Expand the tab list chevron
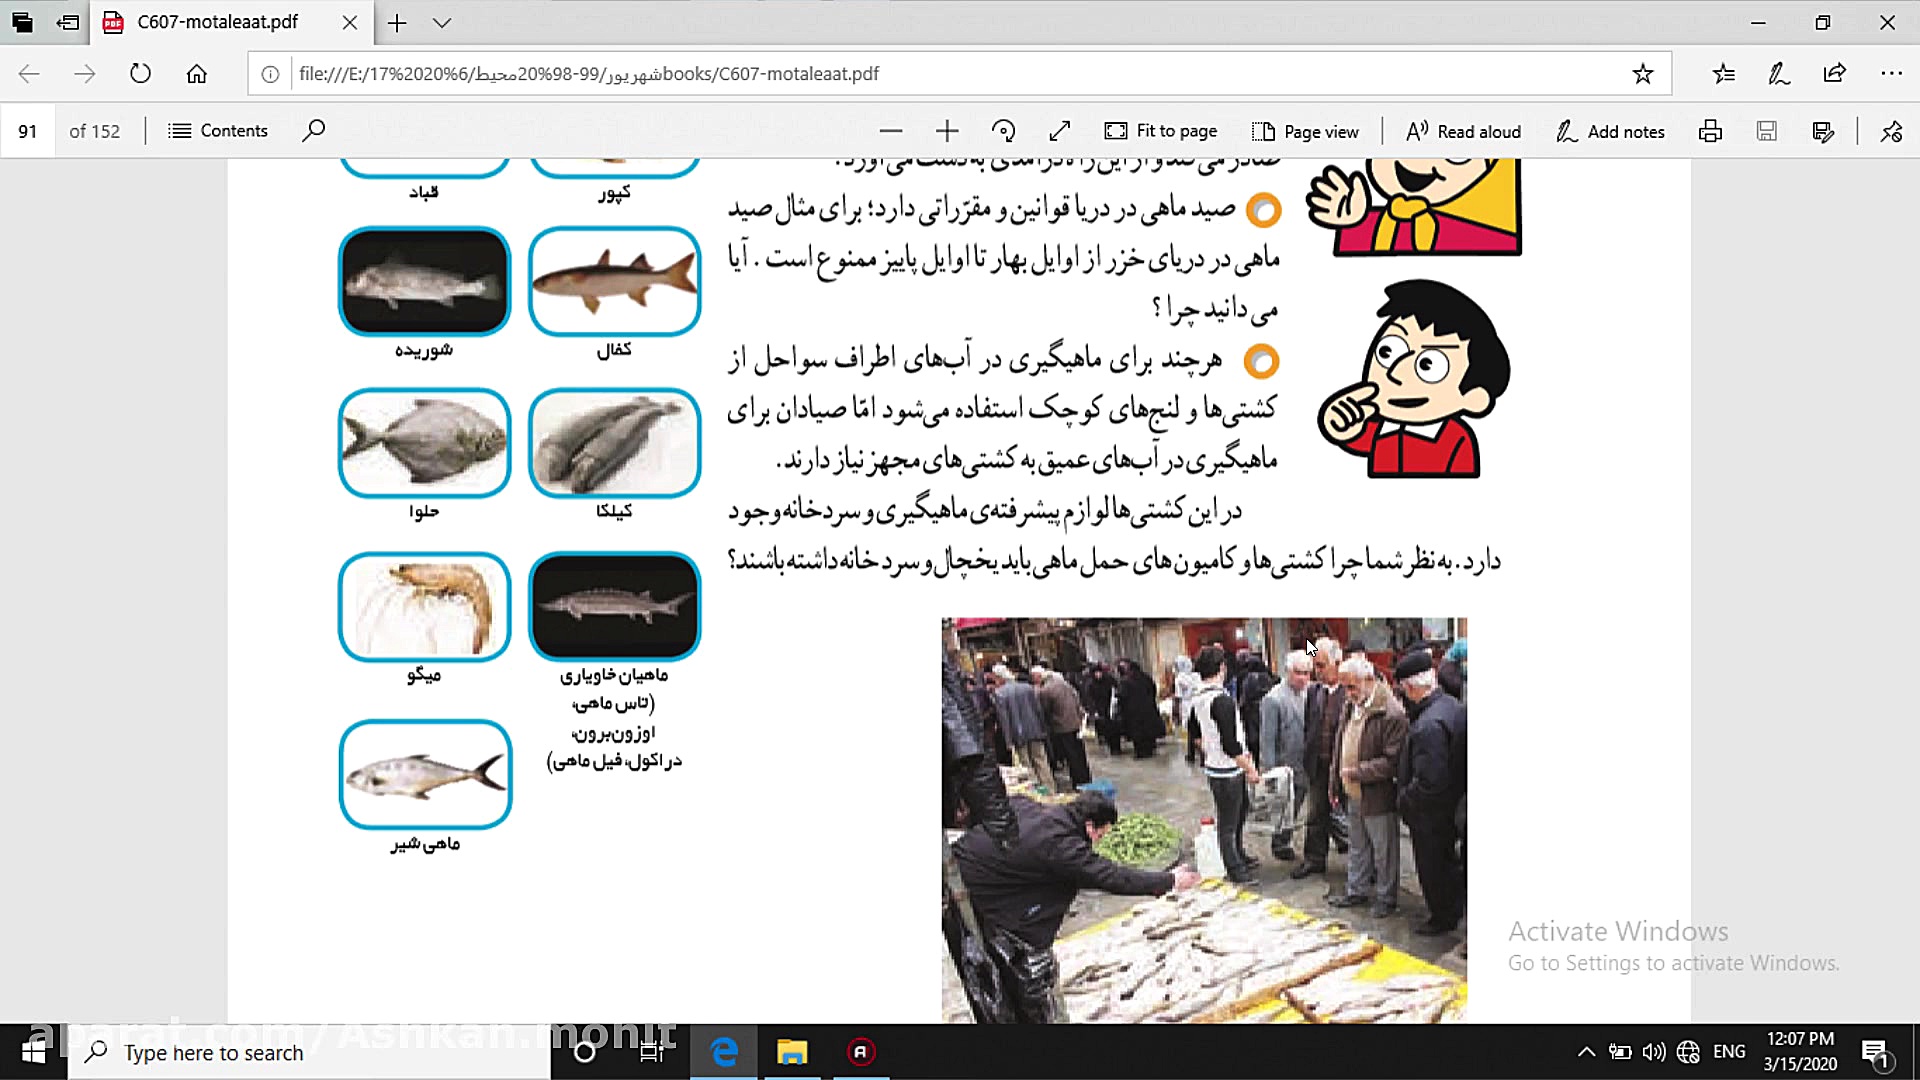Viewport: 1920px width, 1080px height. [442, 23]
